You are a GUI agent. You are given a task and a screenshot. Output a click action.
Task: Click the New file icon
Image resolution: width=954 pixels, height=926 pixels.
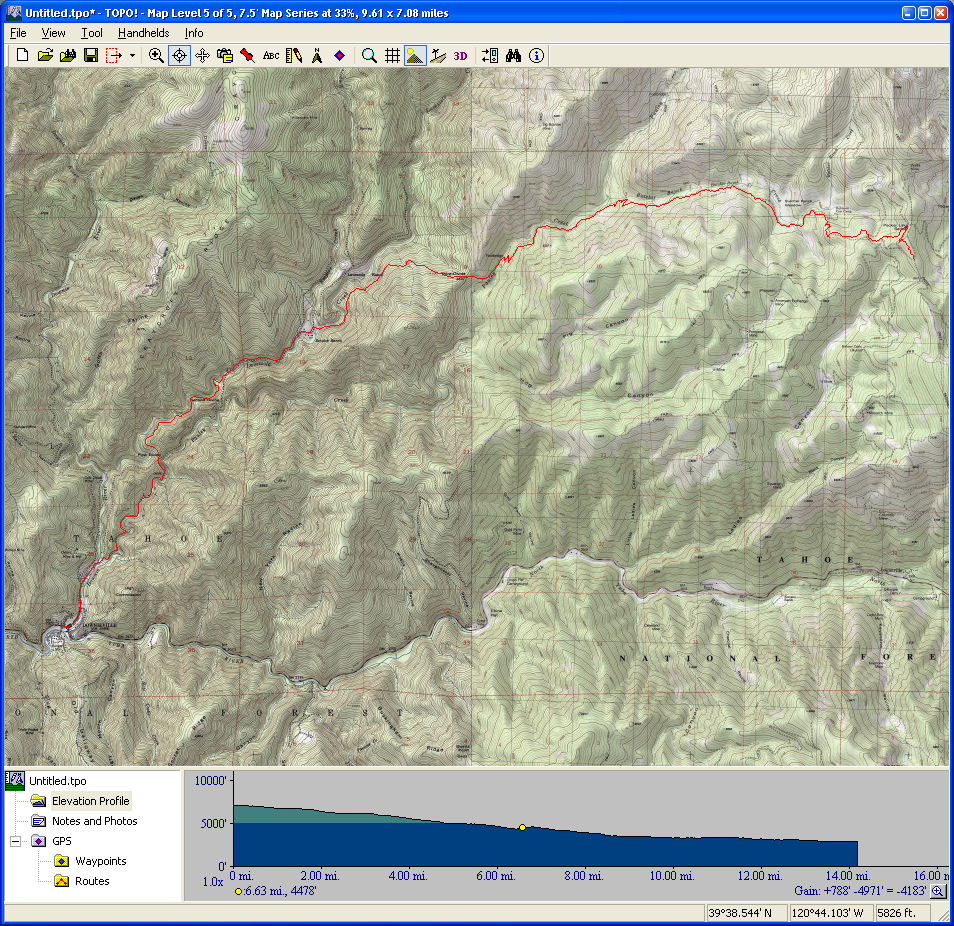22,56
